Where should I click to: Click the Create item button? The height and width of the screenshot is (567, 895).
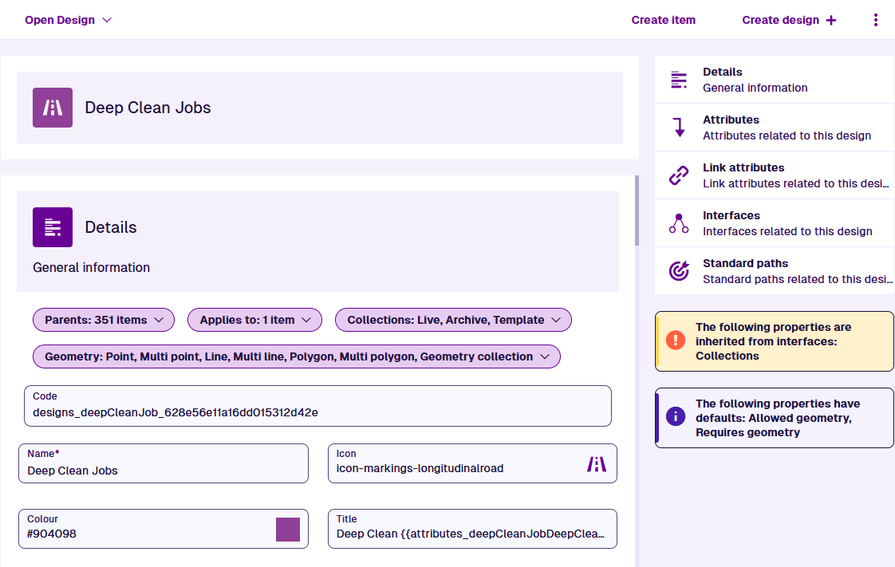tap(663, 20)
